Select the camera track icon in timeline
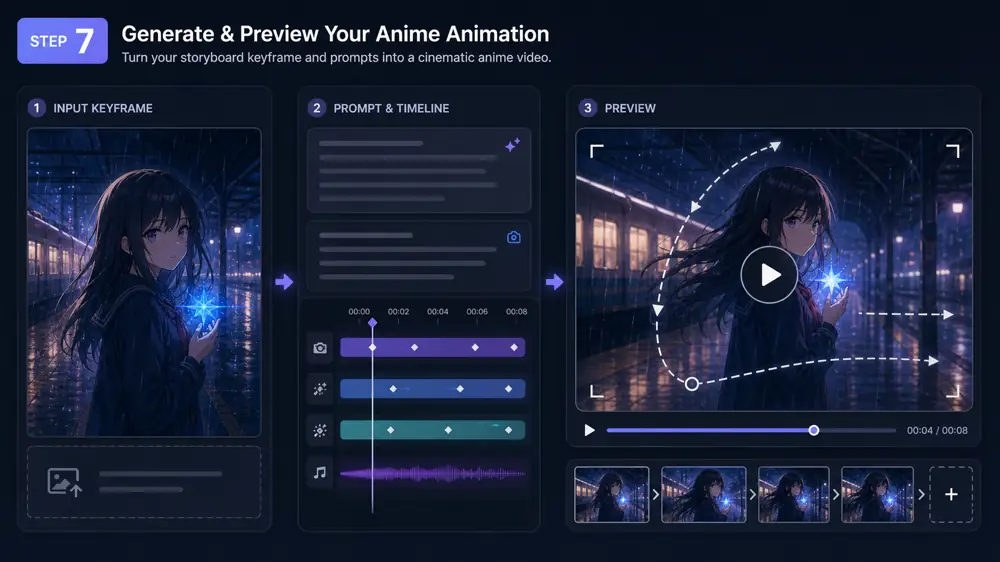Viewport: 1000px width, 562px height. pyautogui.click(x=320, y=348)
